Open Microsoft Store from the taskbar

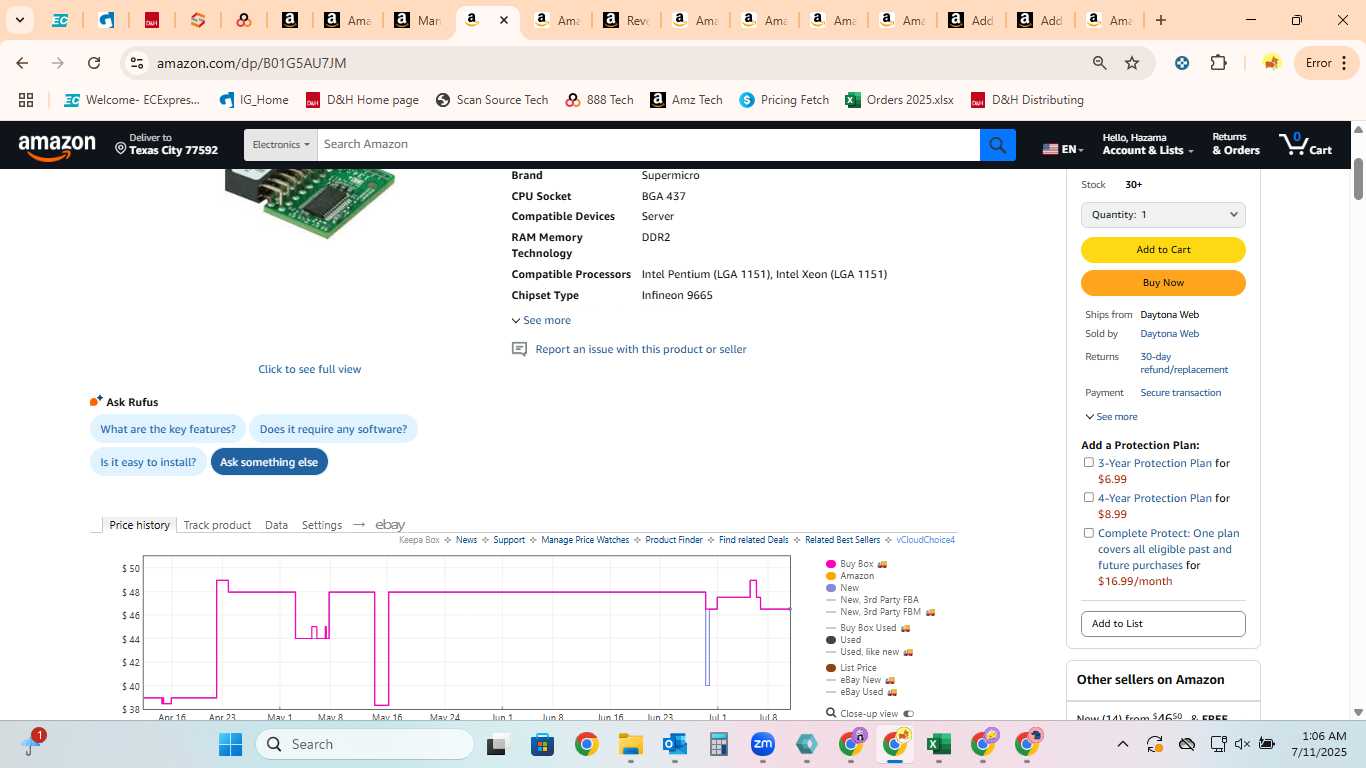coord(542,744)
